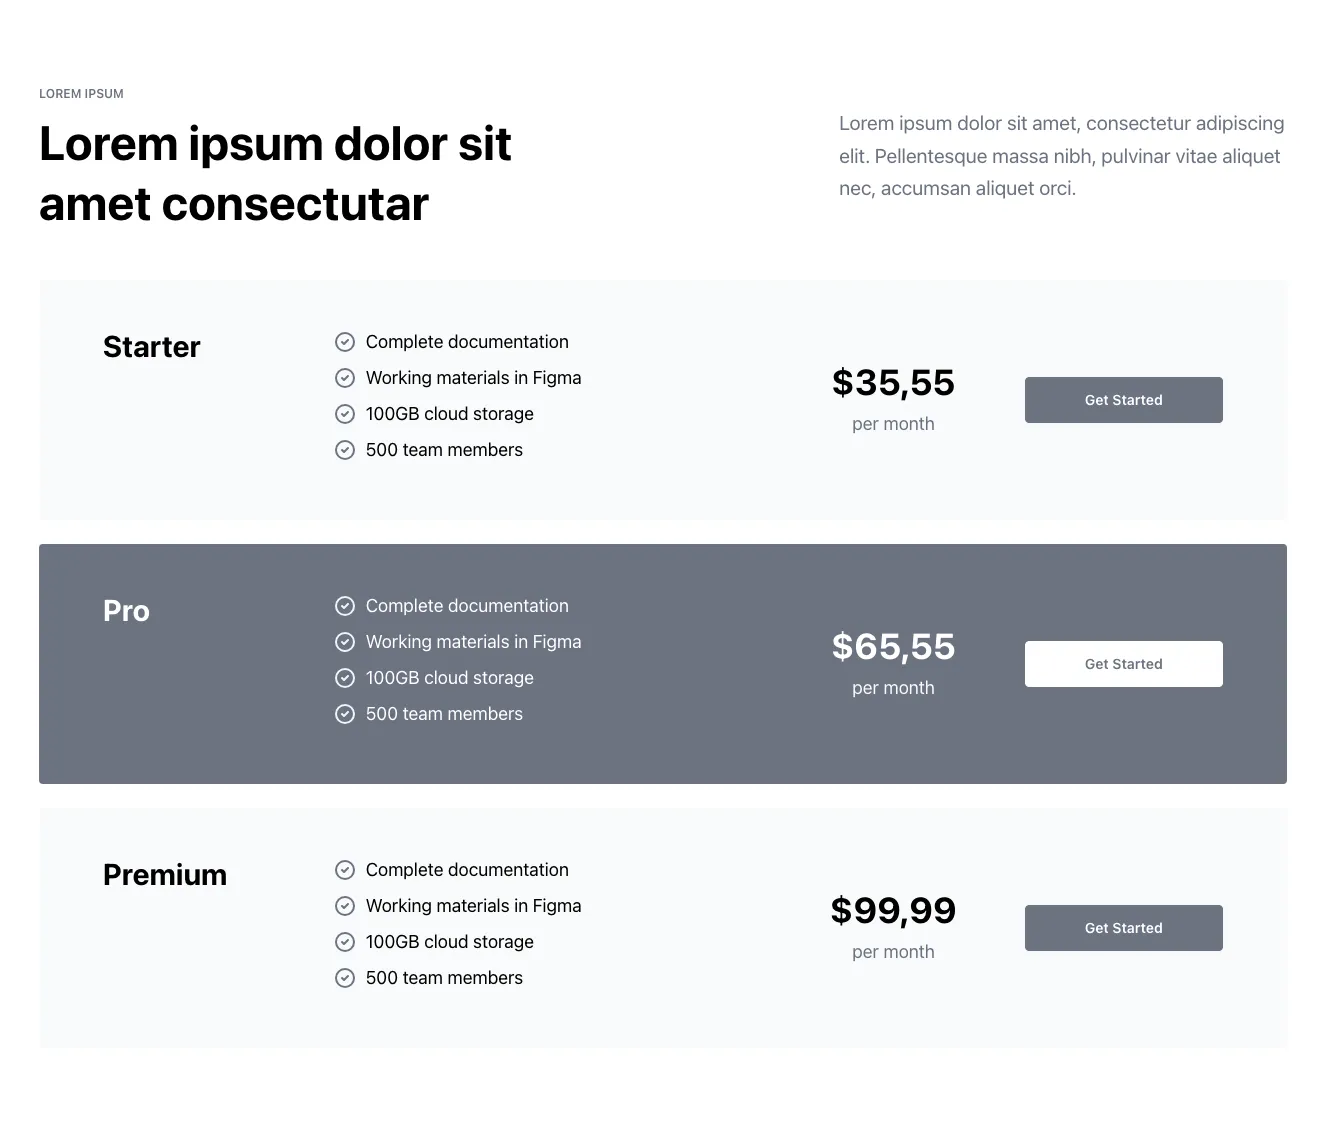
Task: Click the small LOREM IPSUM eyebrow label
Action: coord(82,94)
